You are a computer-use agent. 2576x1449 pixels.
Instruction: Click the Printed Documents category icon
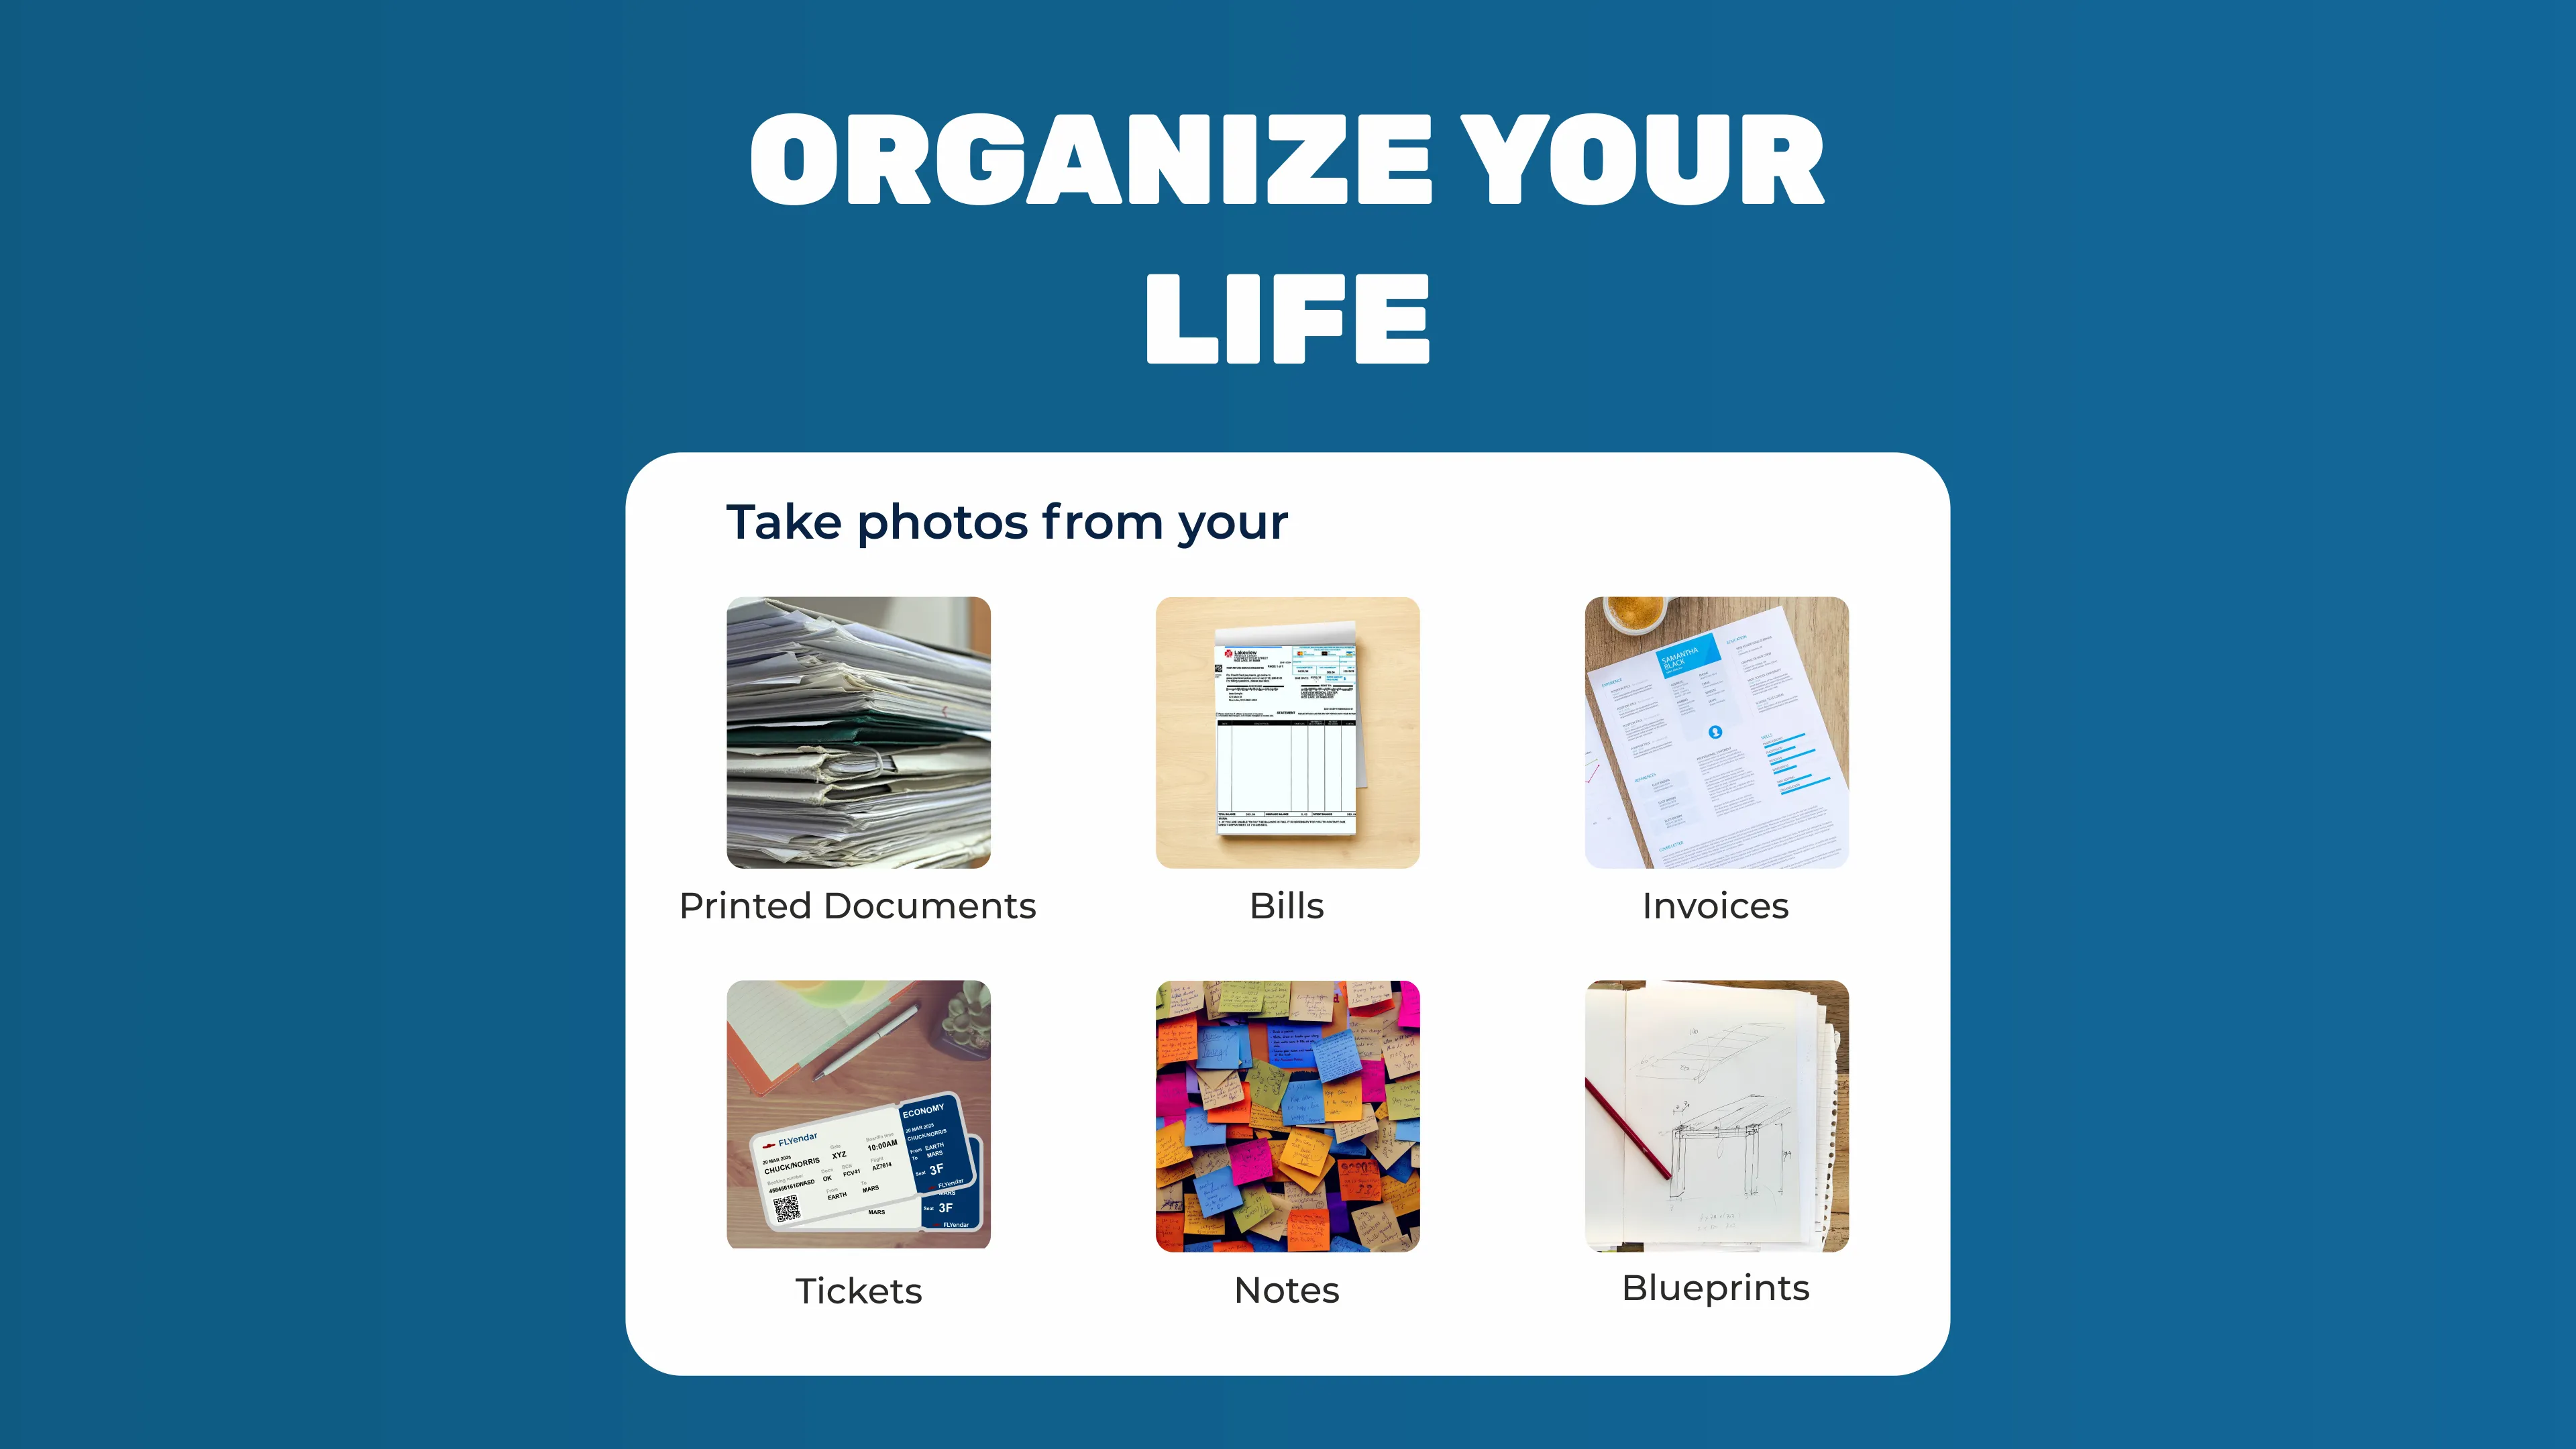coord(858,731)
